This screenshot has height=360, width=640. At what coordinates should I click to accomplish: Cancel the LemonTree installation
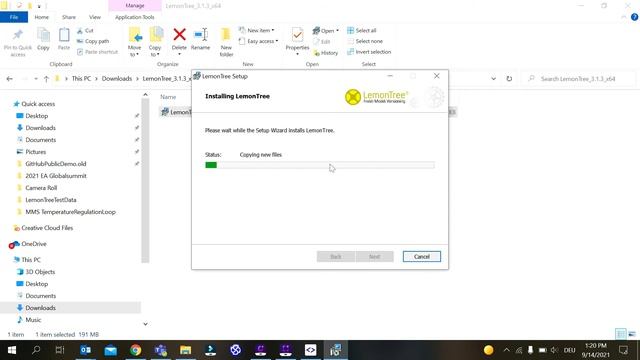[422, 257]
